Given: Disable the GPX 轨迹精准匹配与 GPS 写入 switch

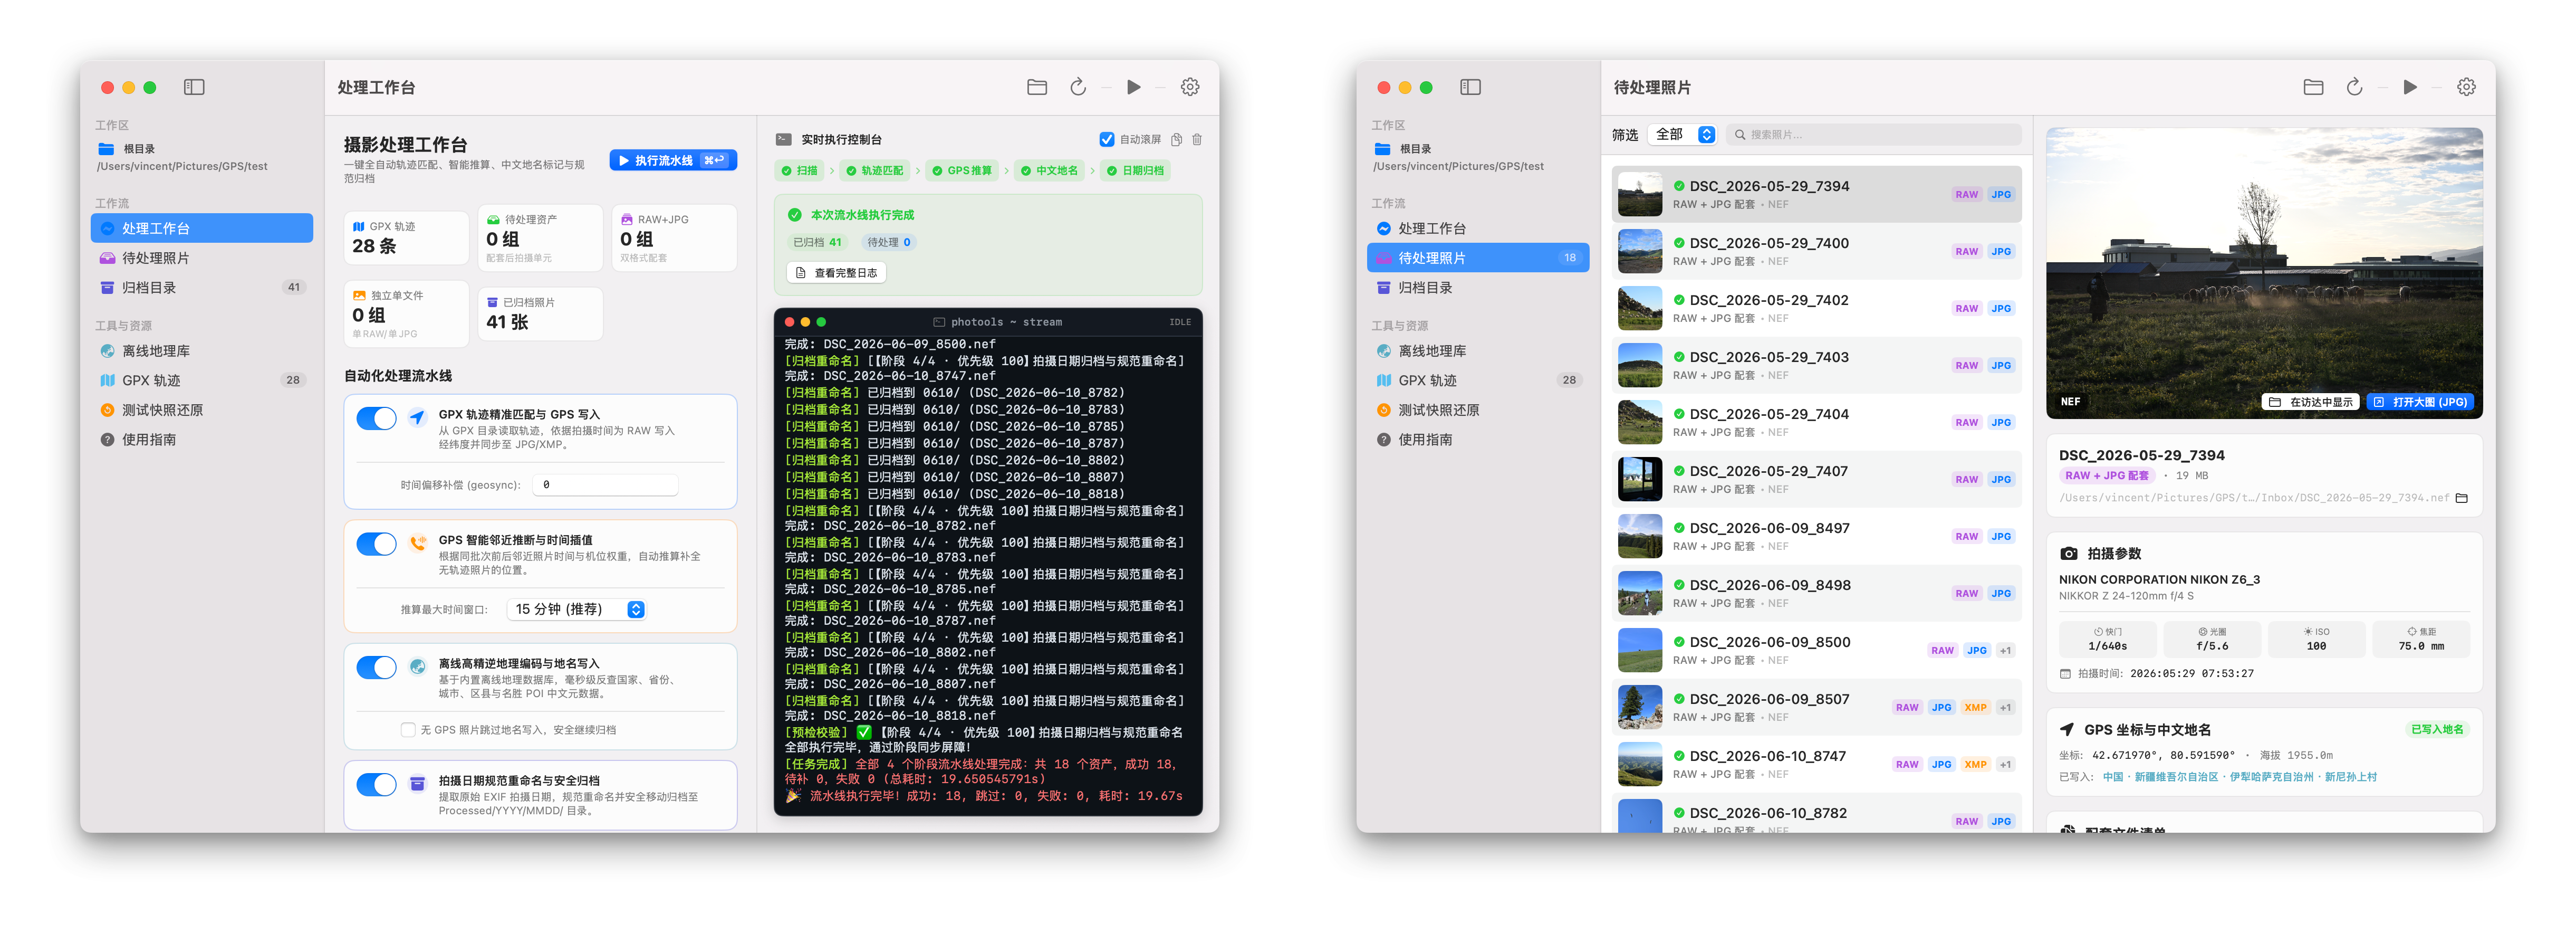Looking at the screenshot, I should tap(376, 418).
